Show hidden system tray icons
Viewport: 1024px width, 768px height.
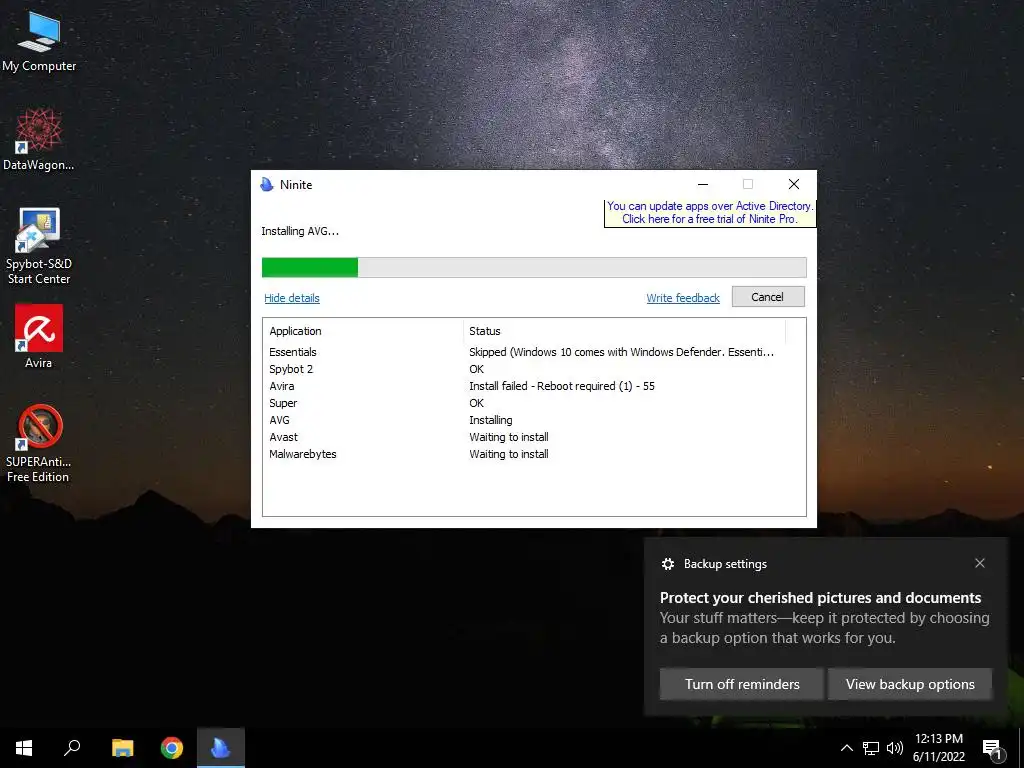pos(846,748)
